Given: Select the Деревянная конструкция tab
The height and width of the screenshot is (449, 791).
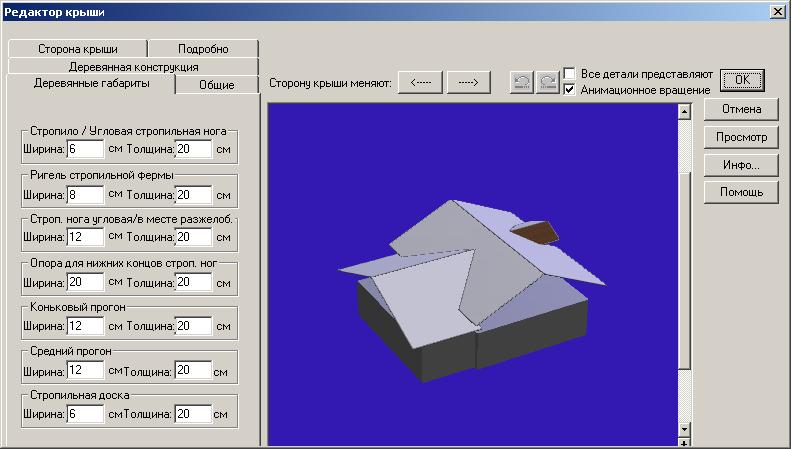Looking at the screenshot, I should point(133,67).
